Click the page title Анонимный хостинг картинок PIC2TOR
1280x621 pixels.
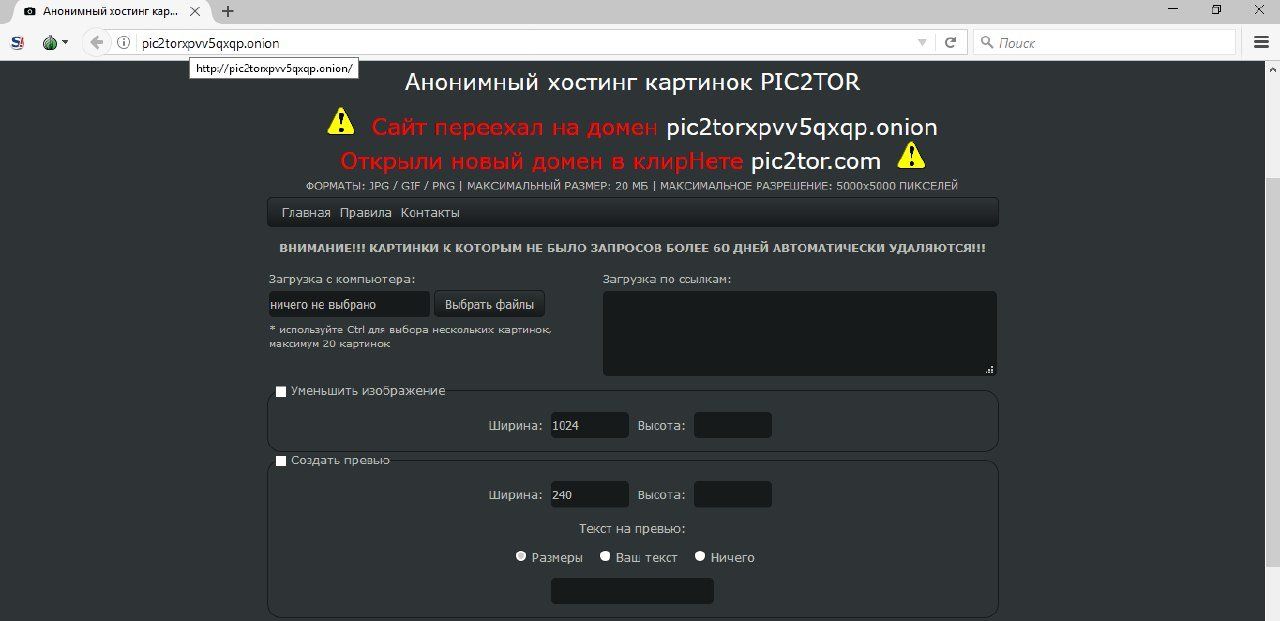coord(632,82)
